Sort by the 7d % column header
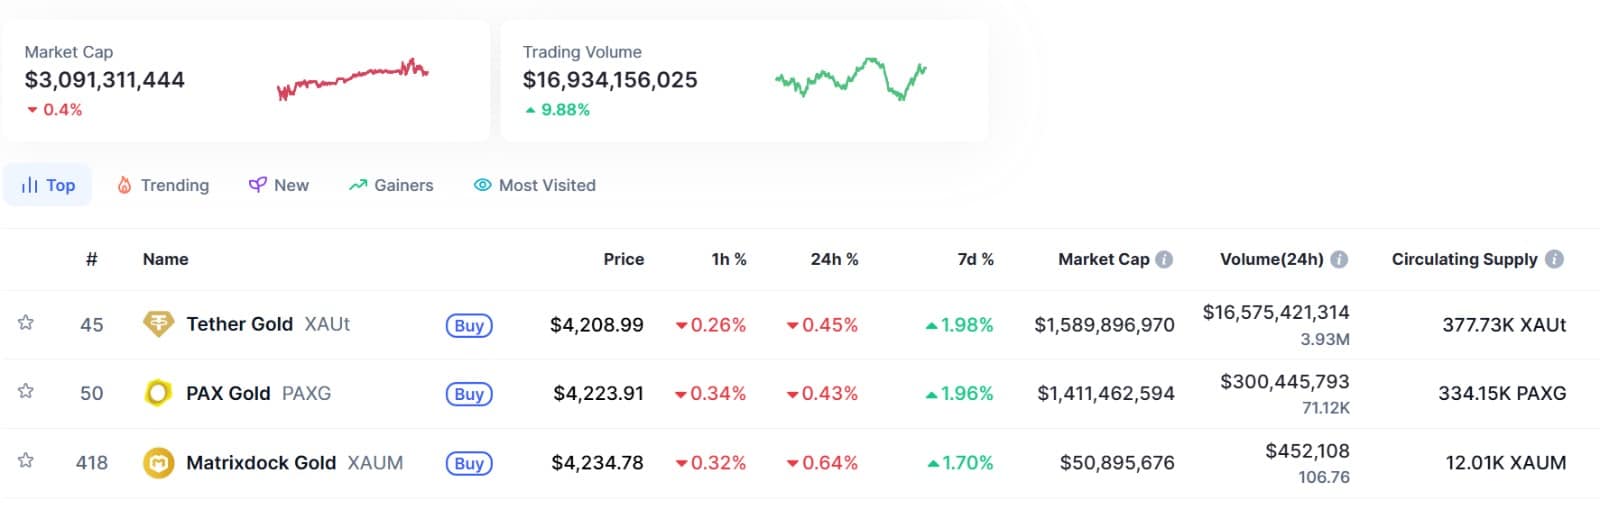The image size is (1600, 509). pos(975,259)
